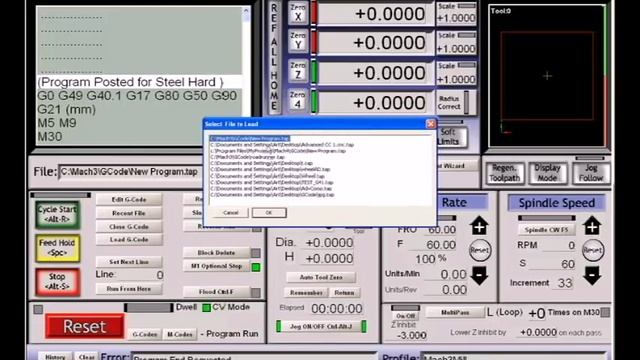Viewport: 640px width, 360px height.
Task: Zero the X axis
Action: [298, 12]
